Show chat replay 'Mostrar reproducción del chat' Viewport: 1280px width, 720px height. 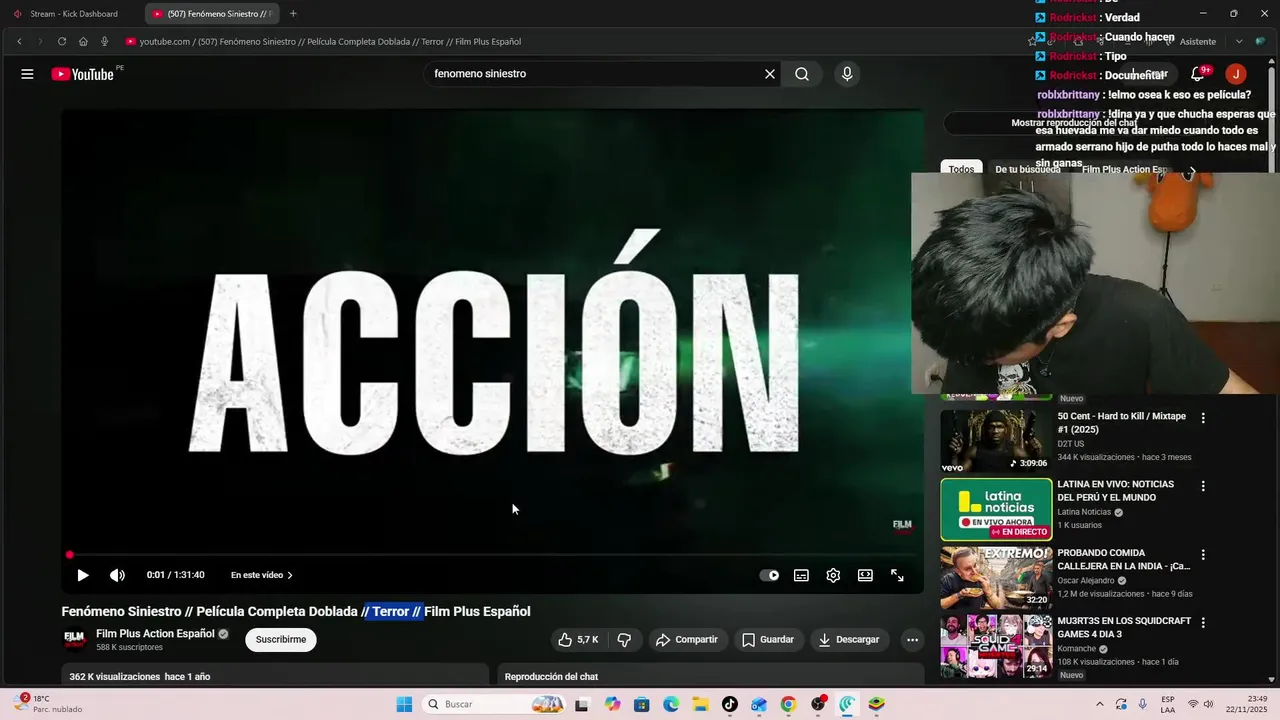pyautogui.click(x=1074, y=123)
